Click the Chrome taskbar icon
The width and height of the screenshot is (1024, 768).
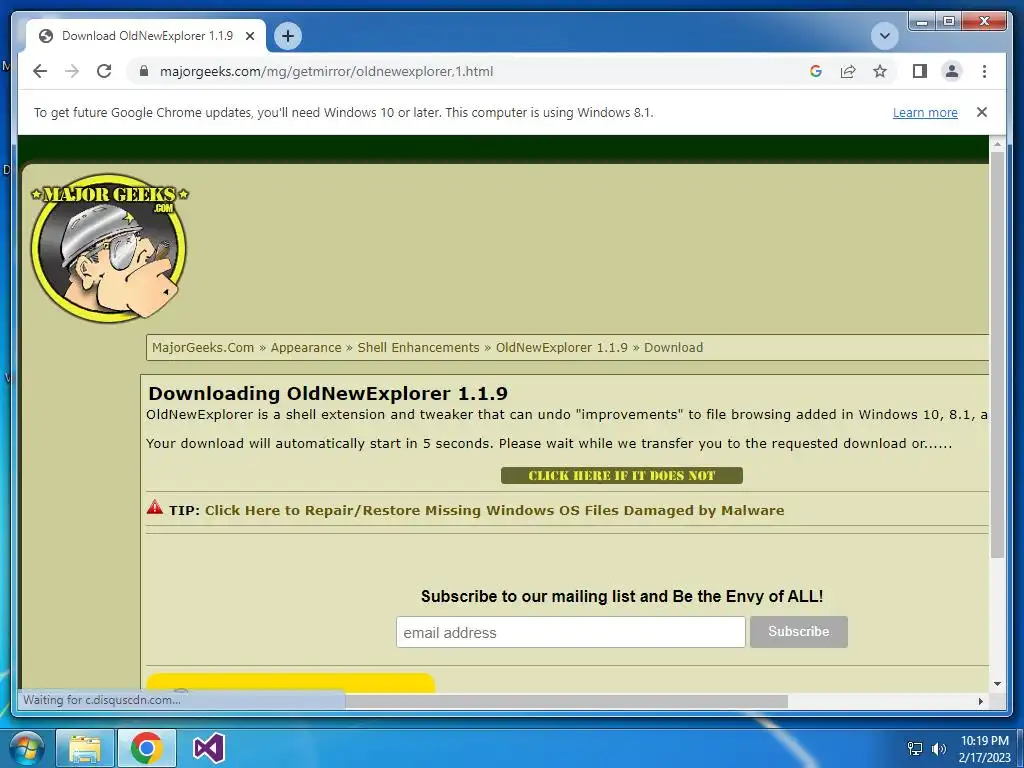coord(147,748)
